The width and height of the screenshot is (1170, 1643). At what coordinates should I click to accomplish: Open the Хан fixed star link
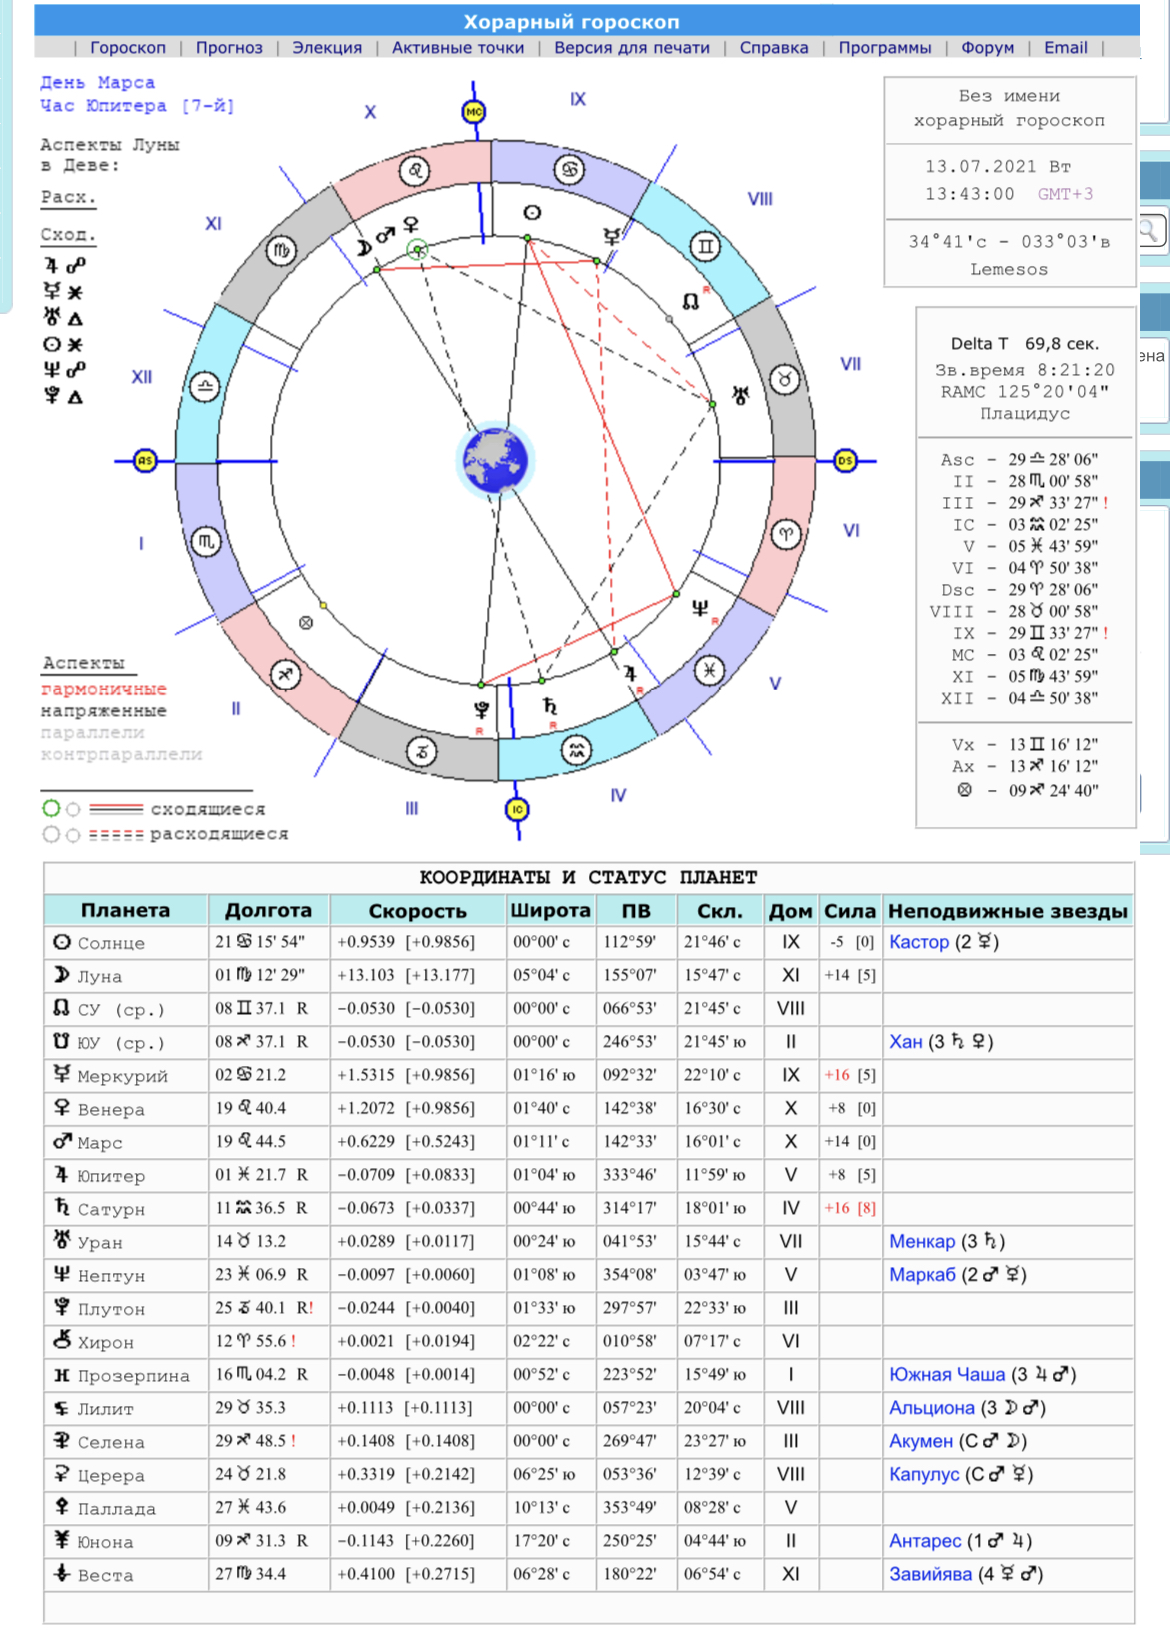pyautogui.click(x=906, y=1041)
